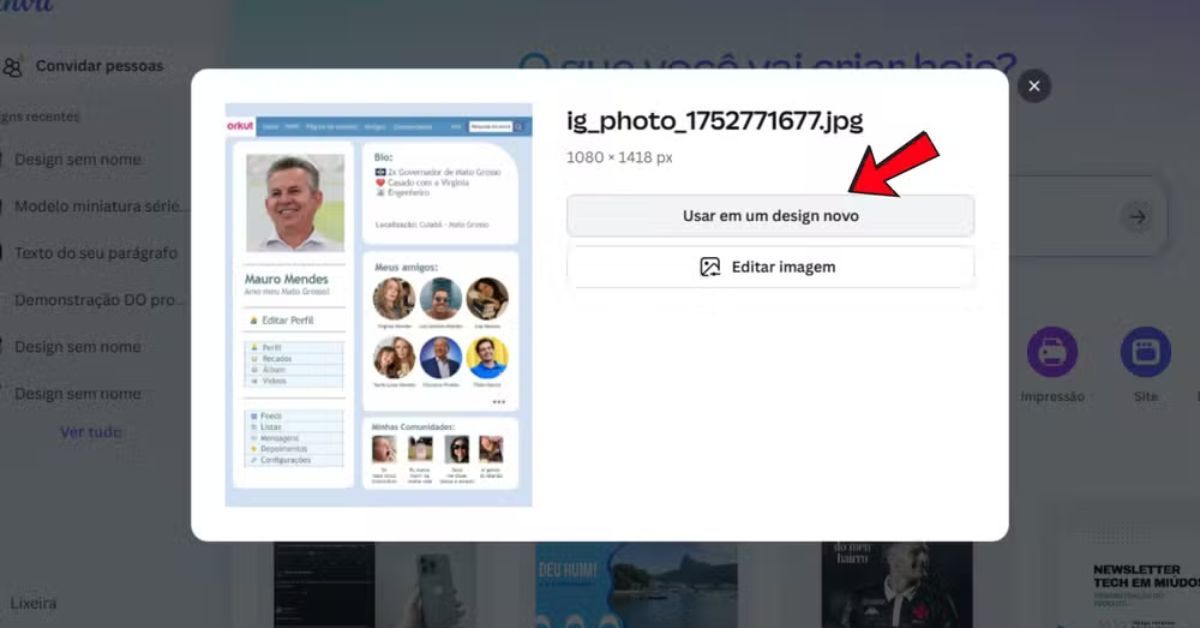Open the 'Lixeira' sidebar item
The height and width of the screenshot is (628, 1200).
coord(33,603)
